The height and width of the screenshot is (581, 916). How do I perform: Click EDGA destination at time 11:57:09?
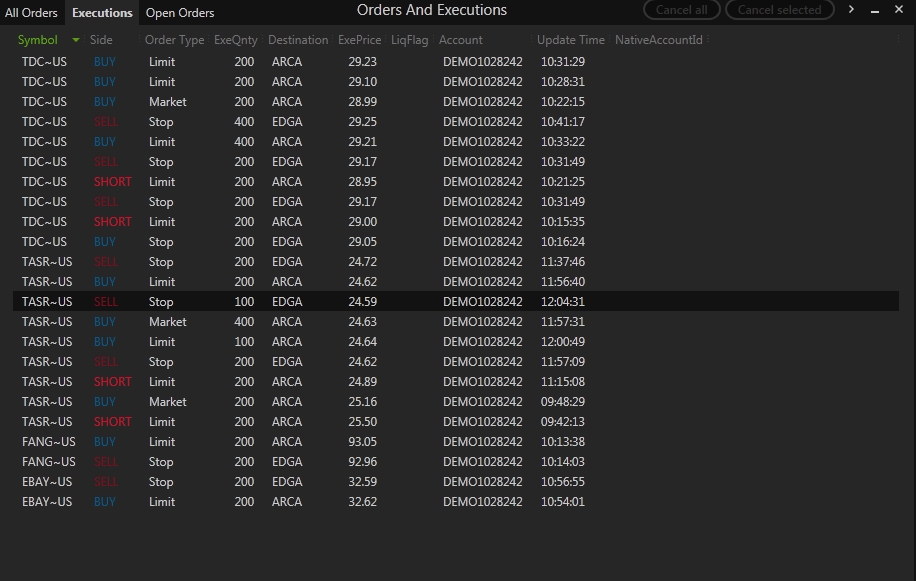(287, 361)
